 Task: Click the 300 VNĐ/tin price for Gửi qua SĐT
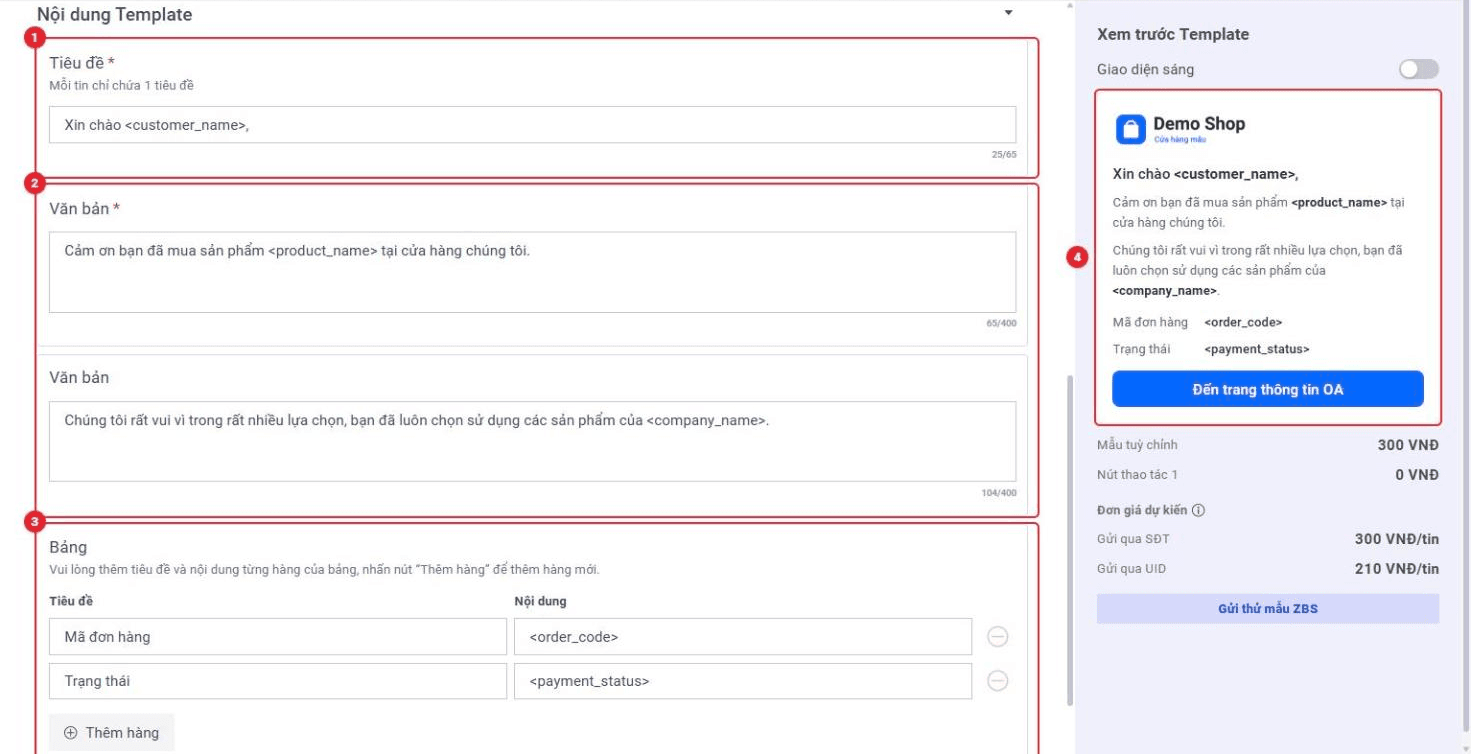(x=1396, y=539)
